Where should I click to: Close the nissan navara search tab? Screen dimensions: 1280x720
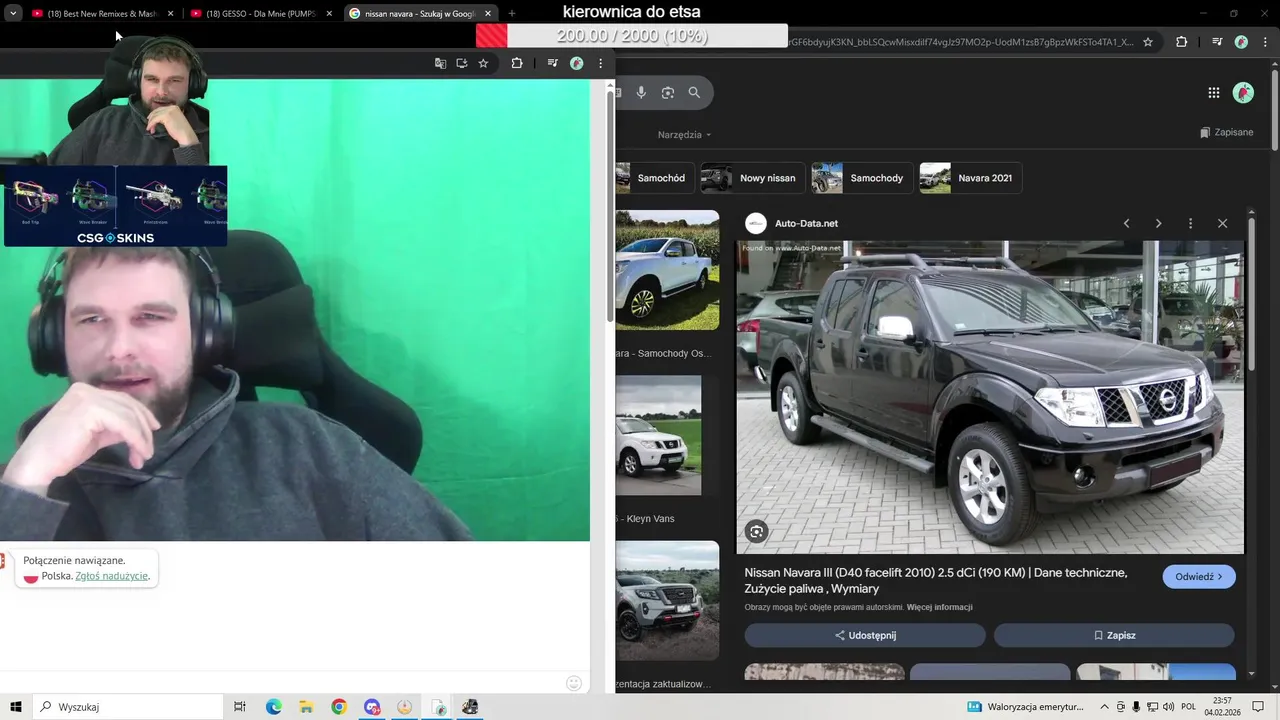[488, 14]
